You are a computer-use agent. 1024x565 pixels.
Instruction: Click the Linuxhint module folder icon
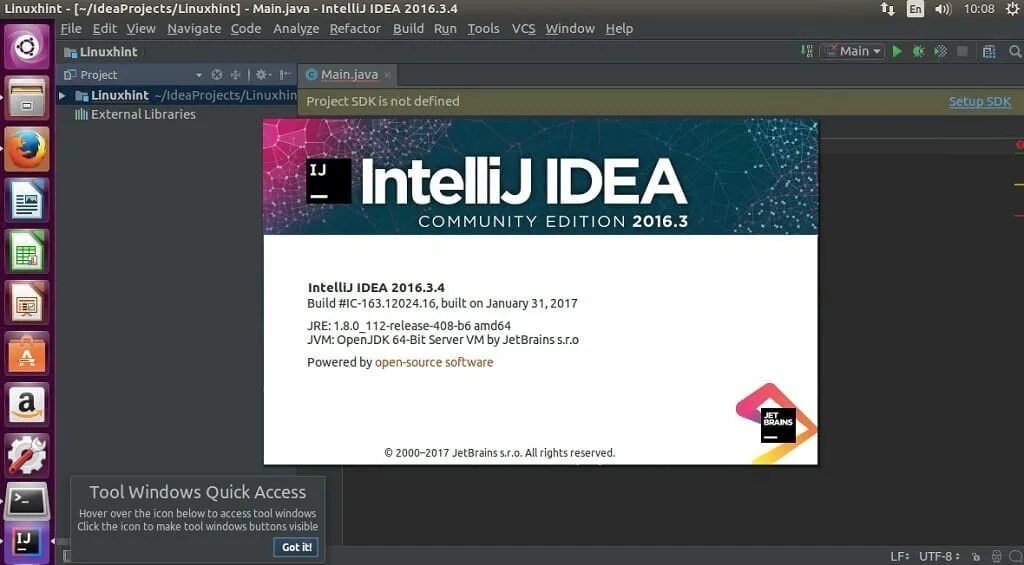click(x=82, y=95)
